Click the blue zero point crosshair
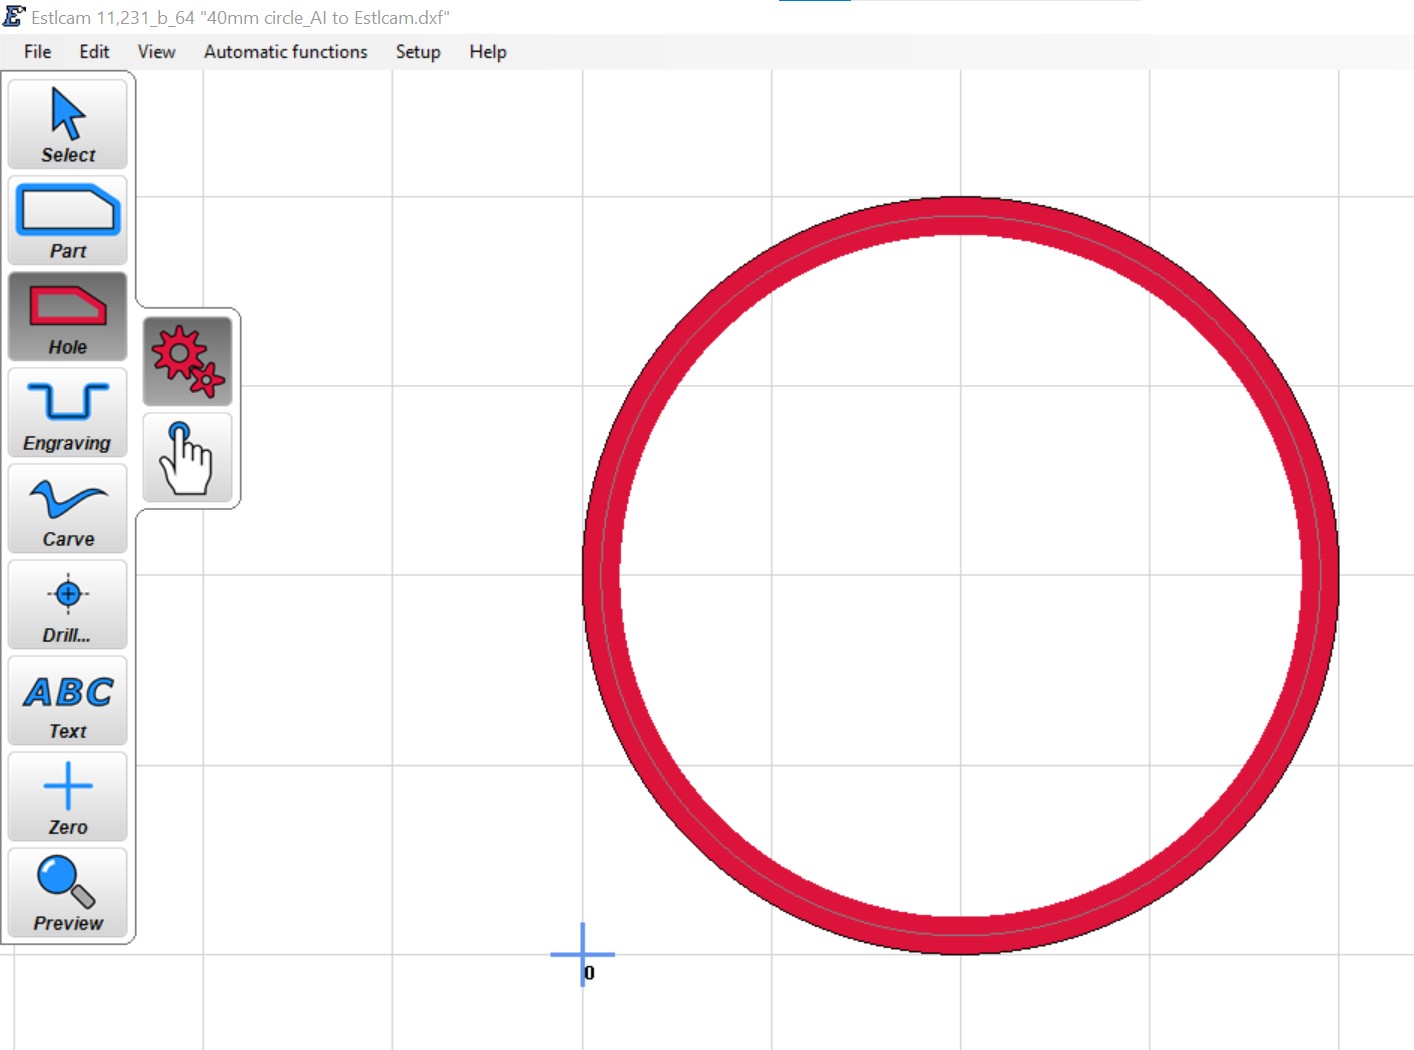The image size is (1414, 1050). (583, 954)
